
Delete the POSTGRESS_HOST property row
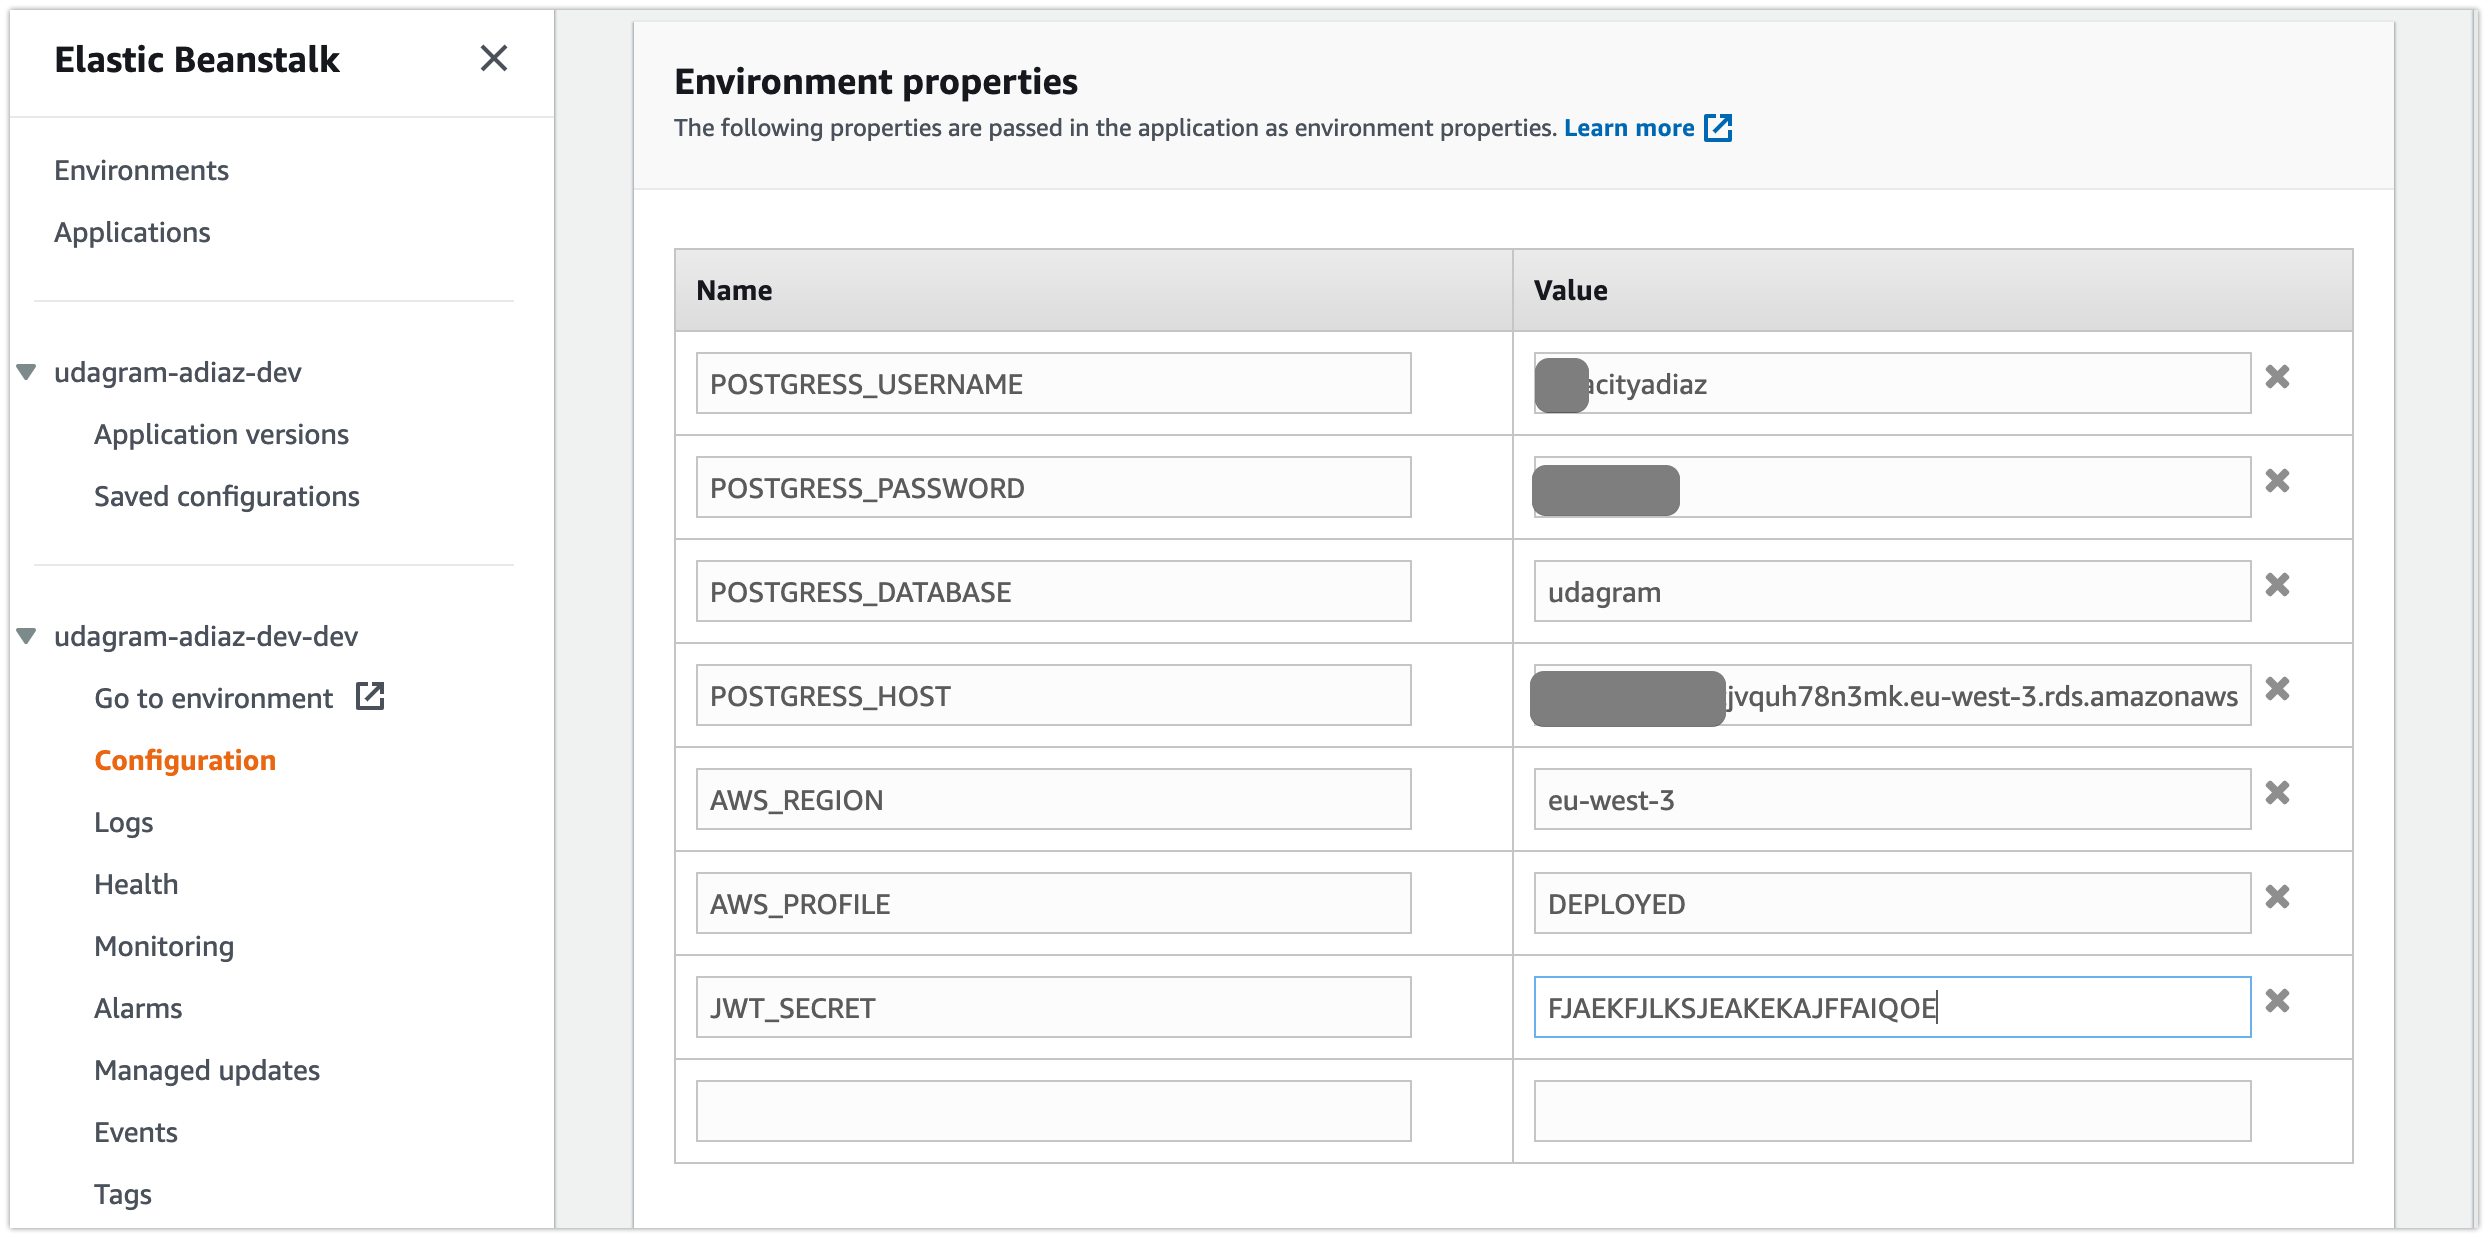point(2277,689)
